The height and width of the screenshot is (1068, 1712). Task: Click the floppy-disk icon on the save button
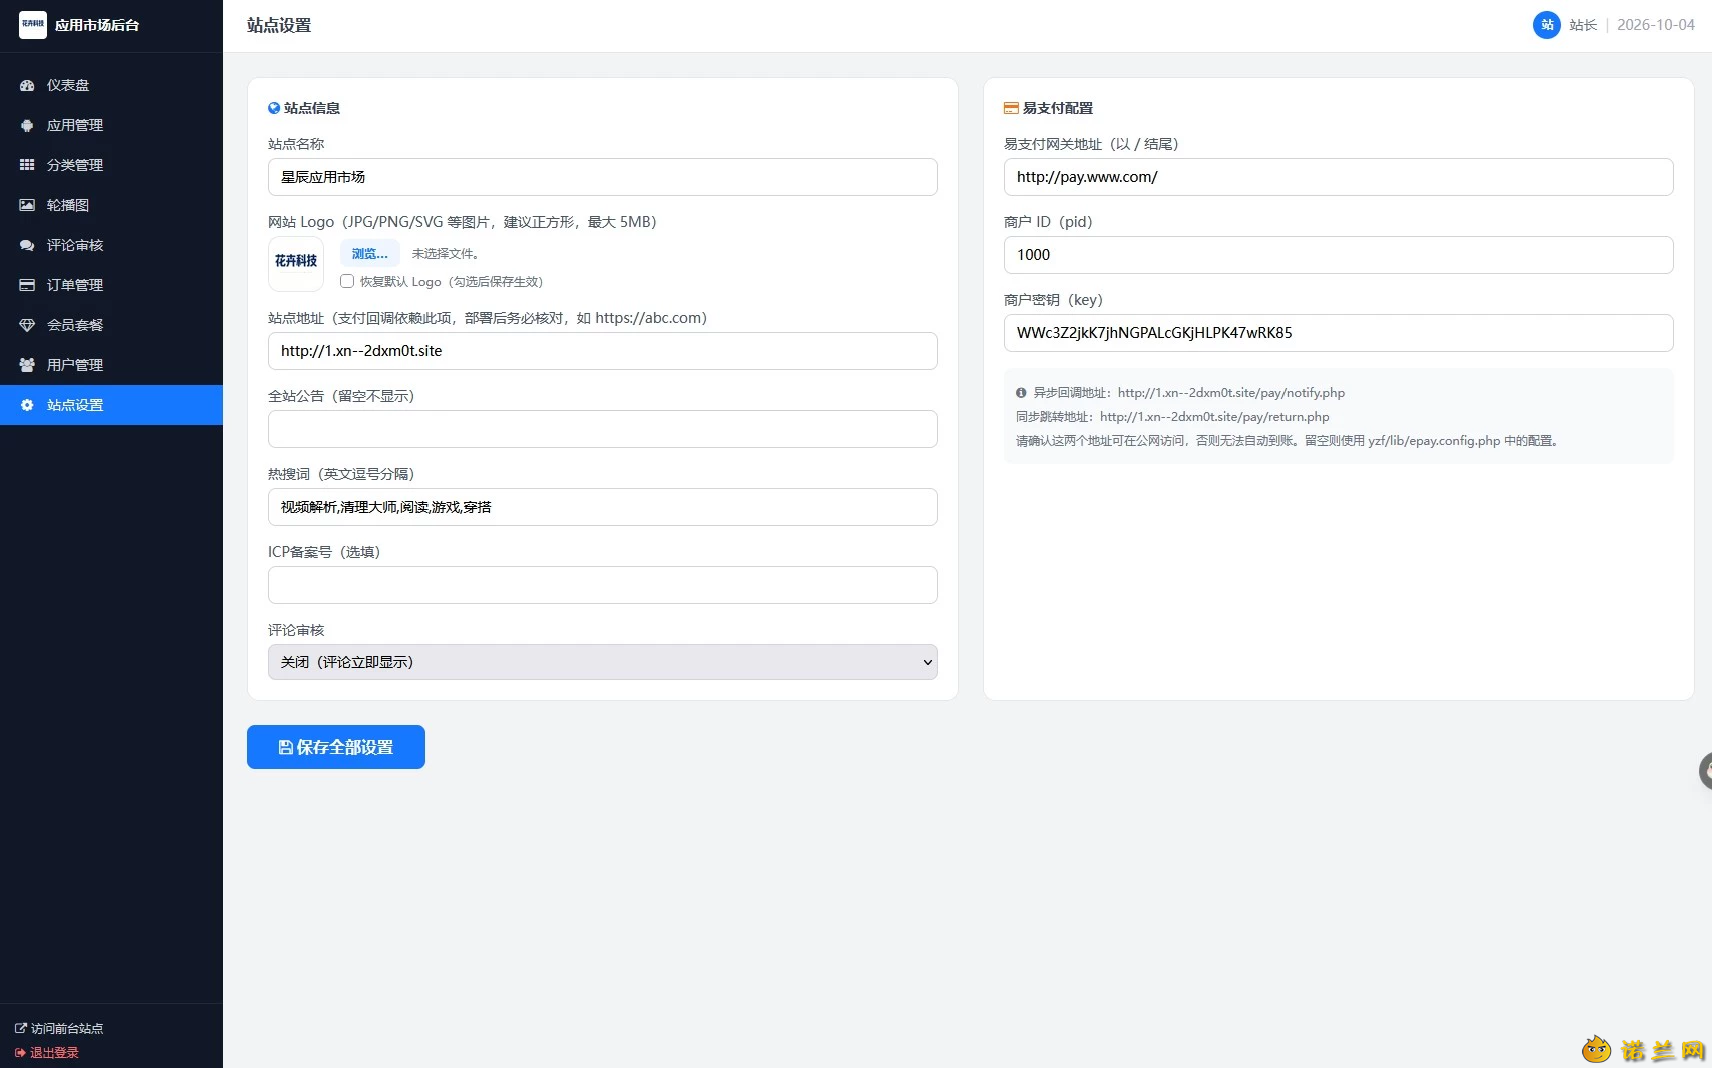[285, 747]
